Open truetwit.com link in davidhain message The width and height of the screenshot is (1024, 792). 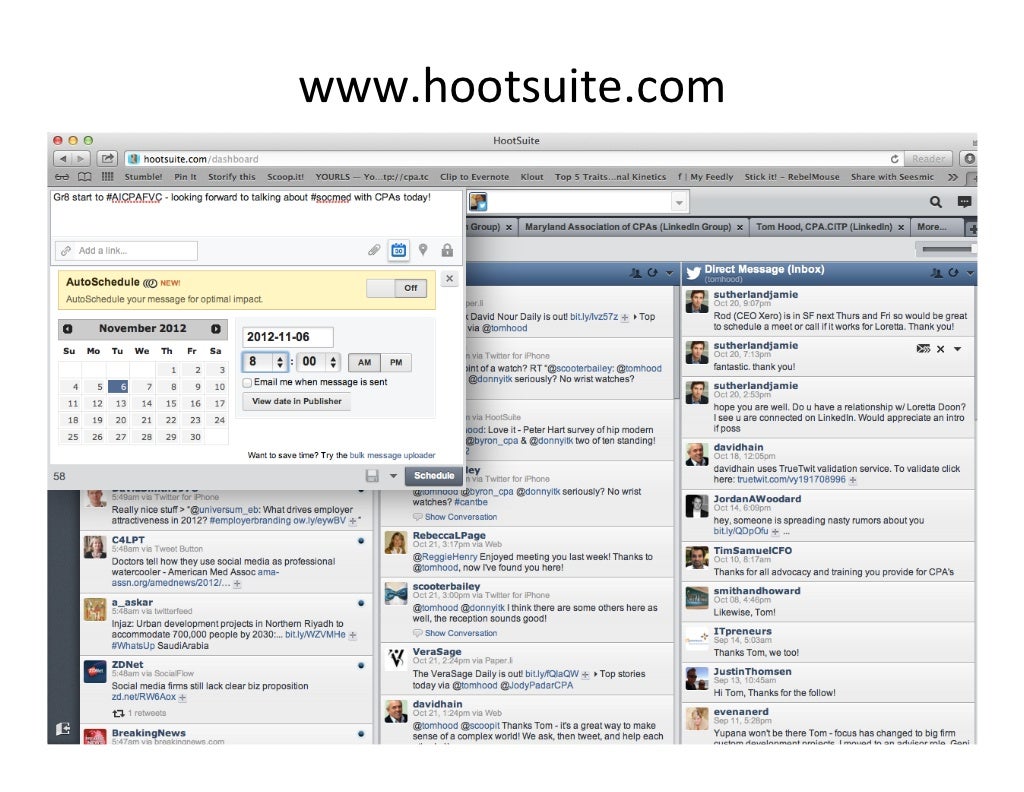tap(791, 479)
